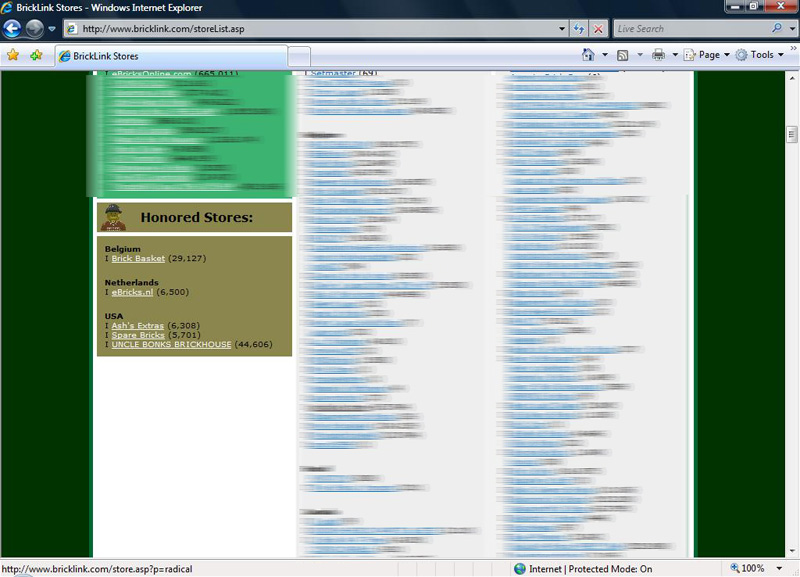The width and height of the screenshot is (800, 577).
Task: Click the Live Search box
Action: (691, 29)
